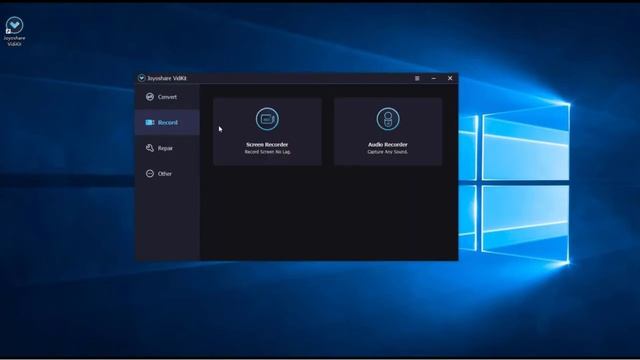Click the 'Record Screen No Lag.' caption

point(267,152)
